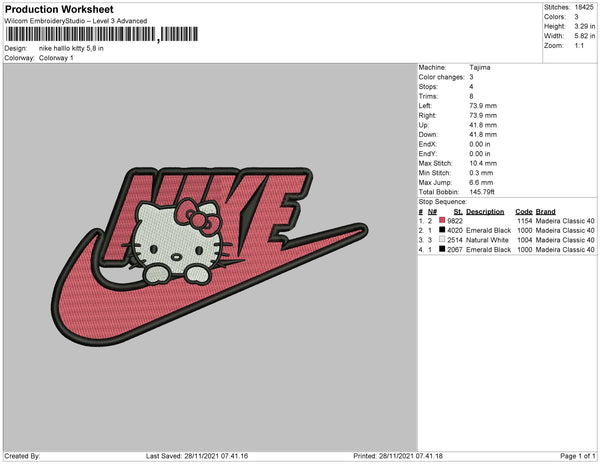Click the "Production Worksheet" title

(59, 9)
